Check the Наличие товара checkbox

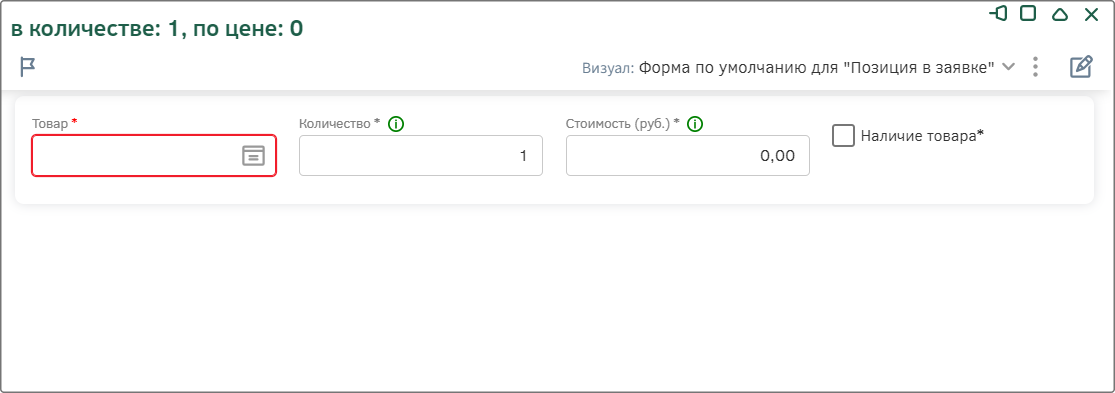click(x=843, y=136)
